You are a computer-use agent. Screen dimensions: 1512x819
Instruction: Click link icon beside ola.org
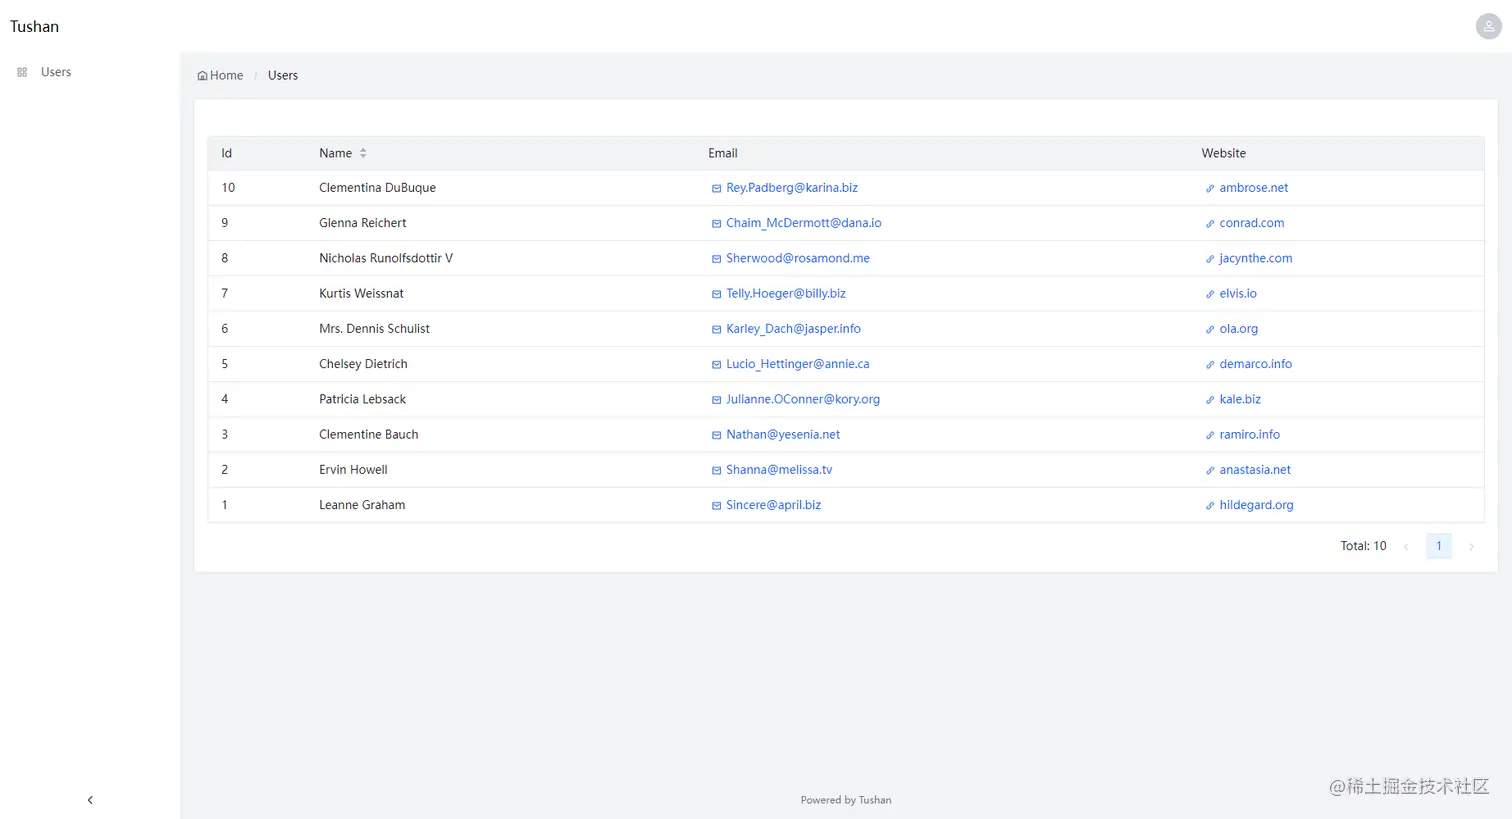coord(1210,329)
